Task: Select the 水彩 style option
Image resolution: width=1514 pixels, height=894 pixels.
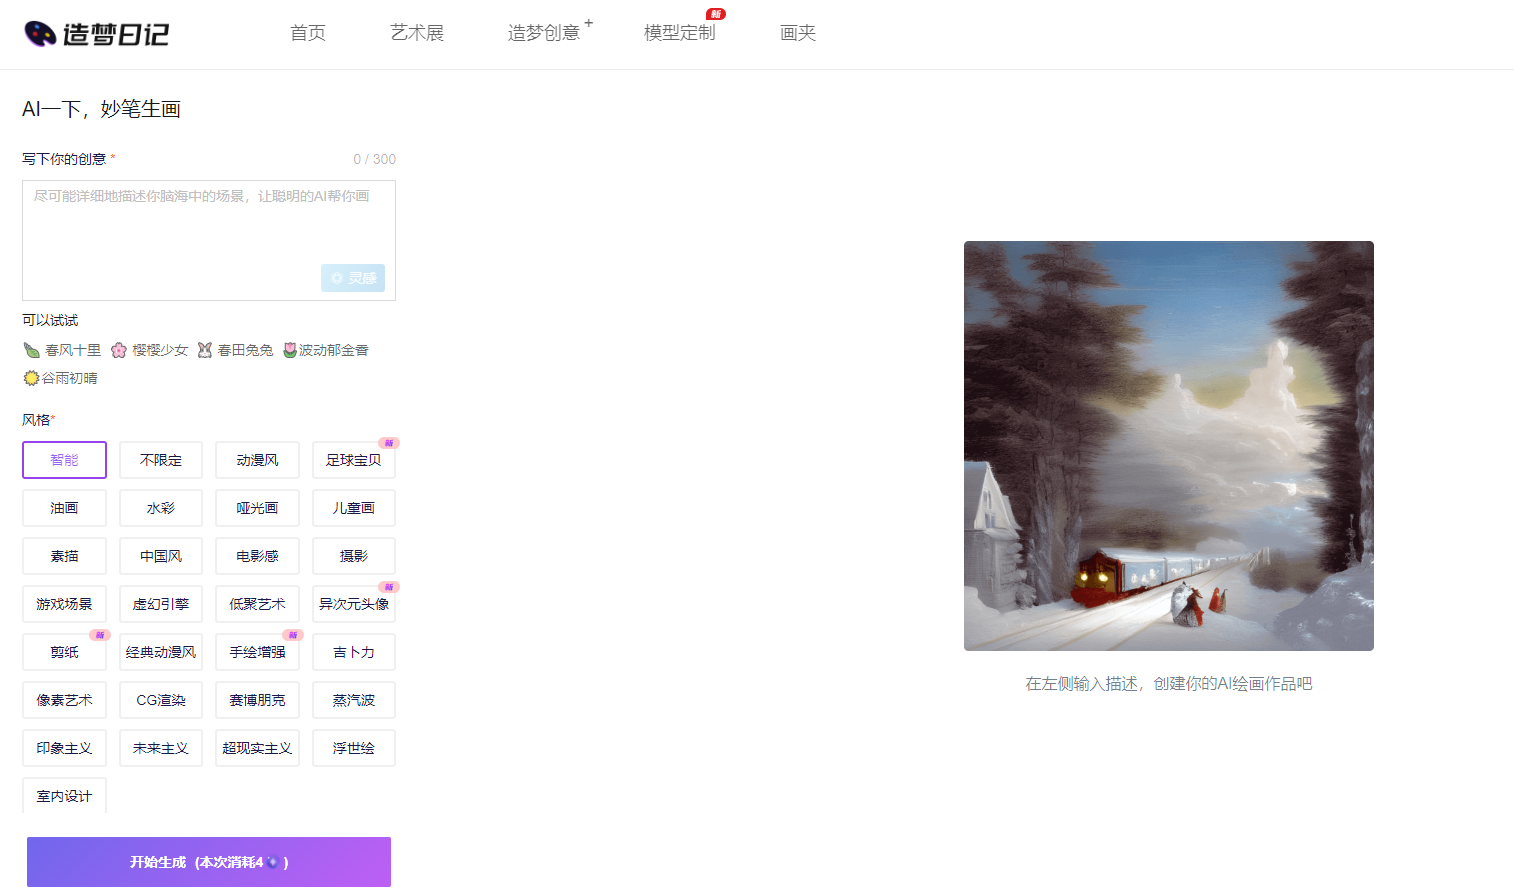Action: (x=161, y=508)
